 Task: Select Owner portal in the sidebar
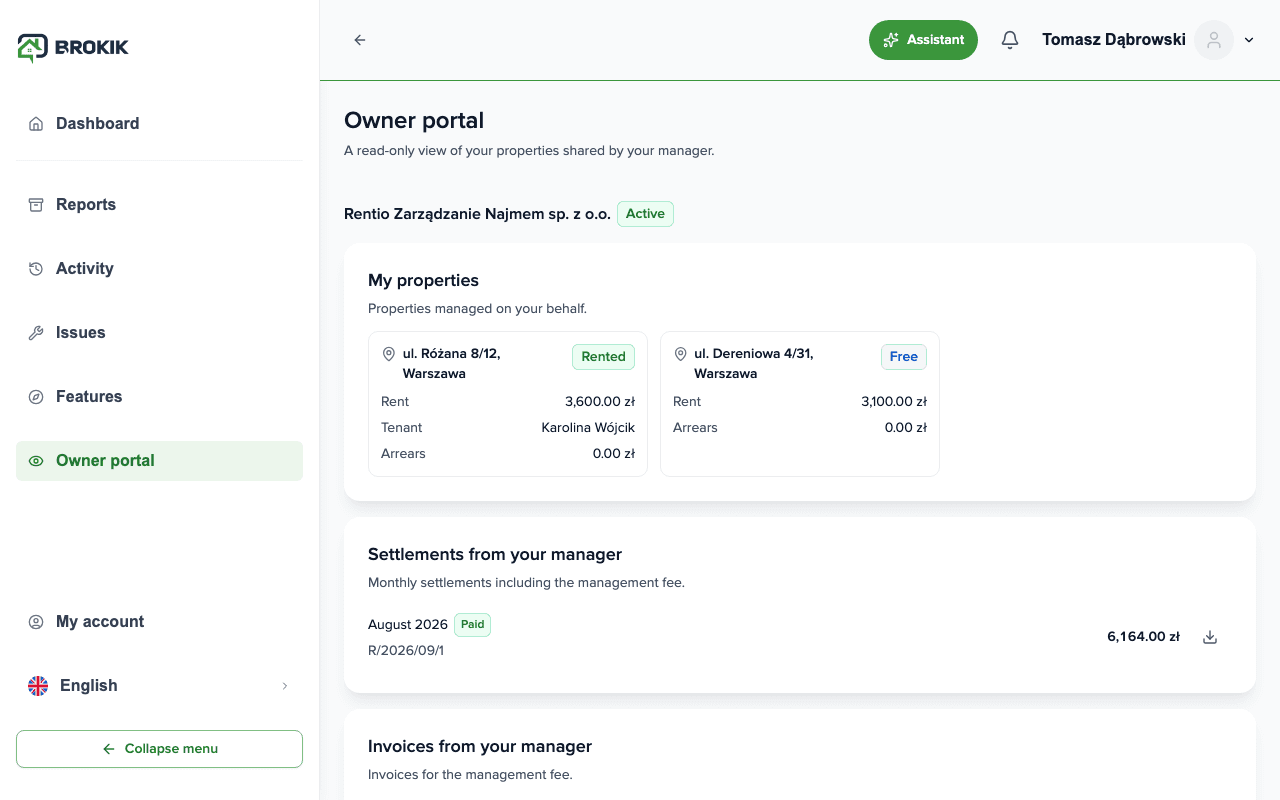(x=159, y=461)
